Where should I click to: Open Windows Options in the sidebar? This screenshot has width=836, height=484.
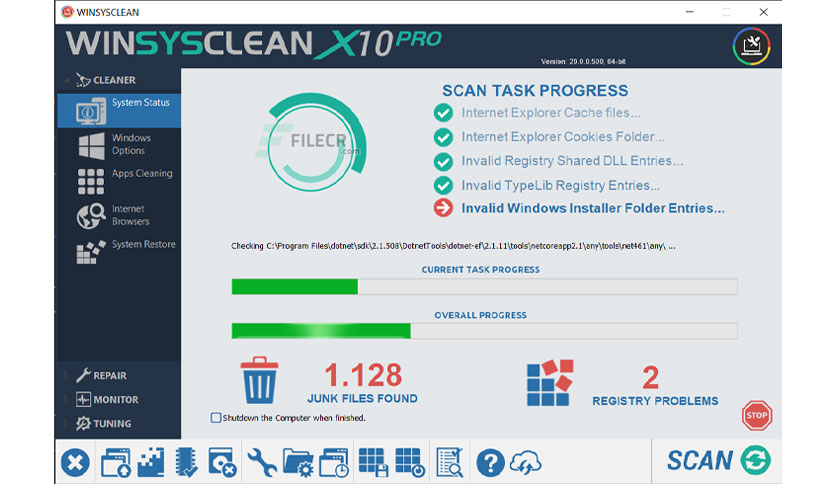(x=119, y=145)
